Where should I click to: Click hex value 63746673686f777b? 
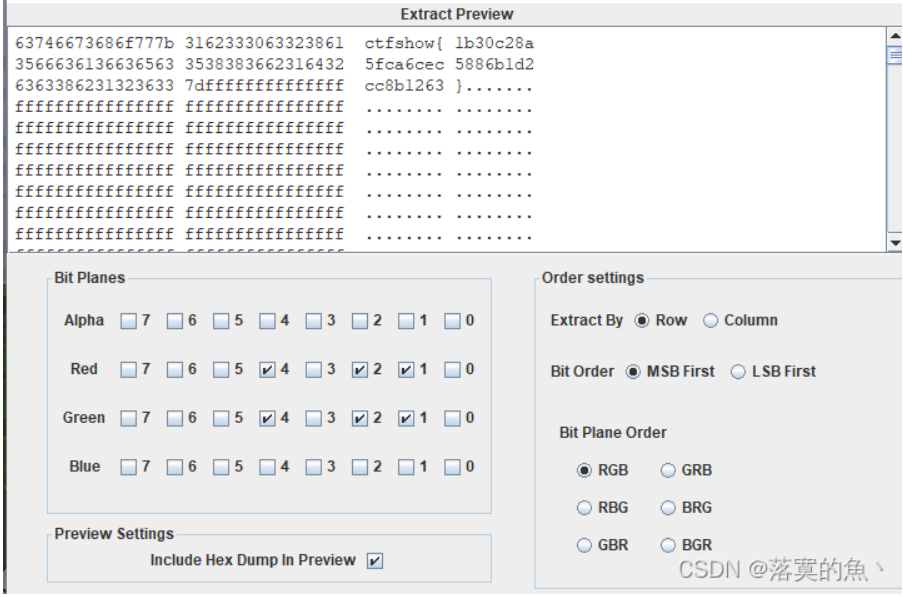[x=94, y=43]
